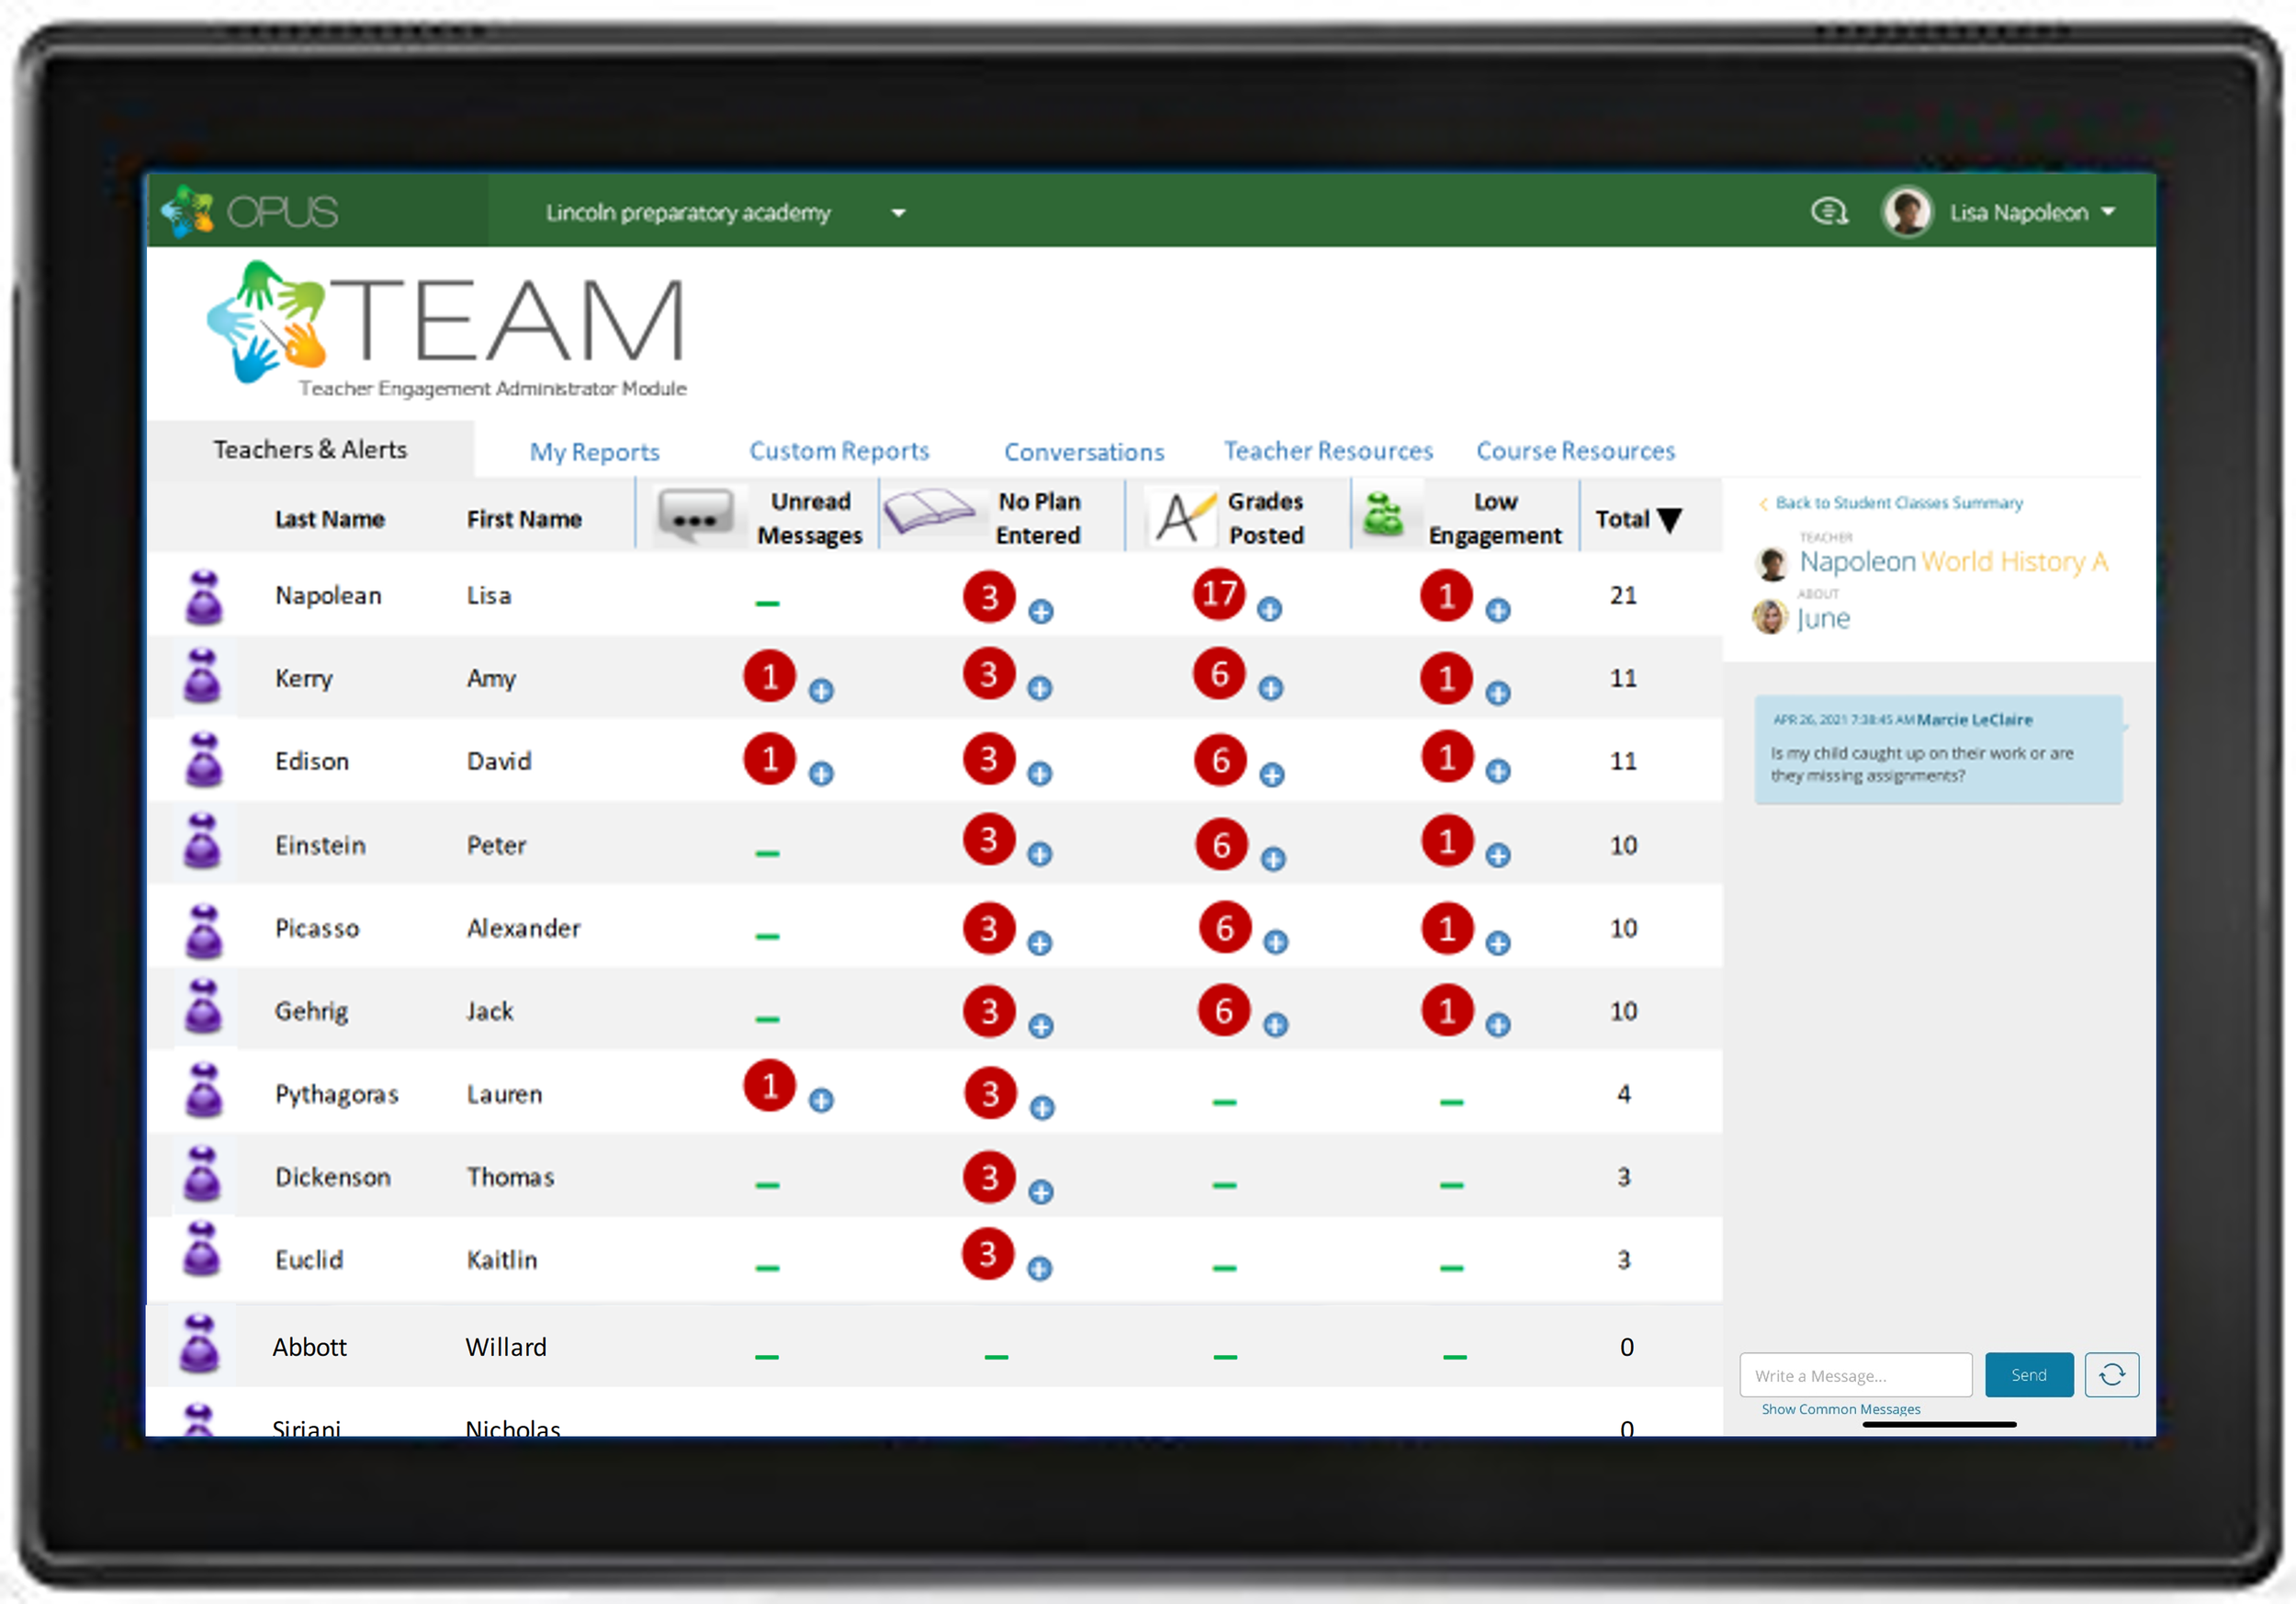Open the Lincoln preparatory academy dropdown

coord(898,213)
